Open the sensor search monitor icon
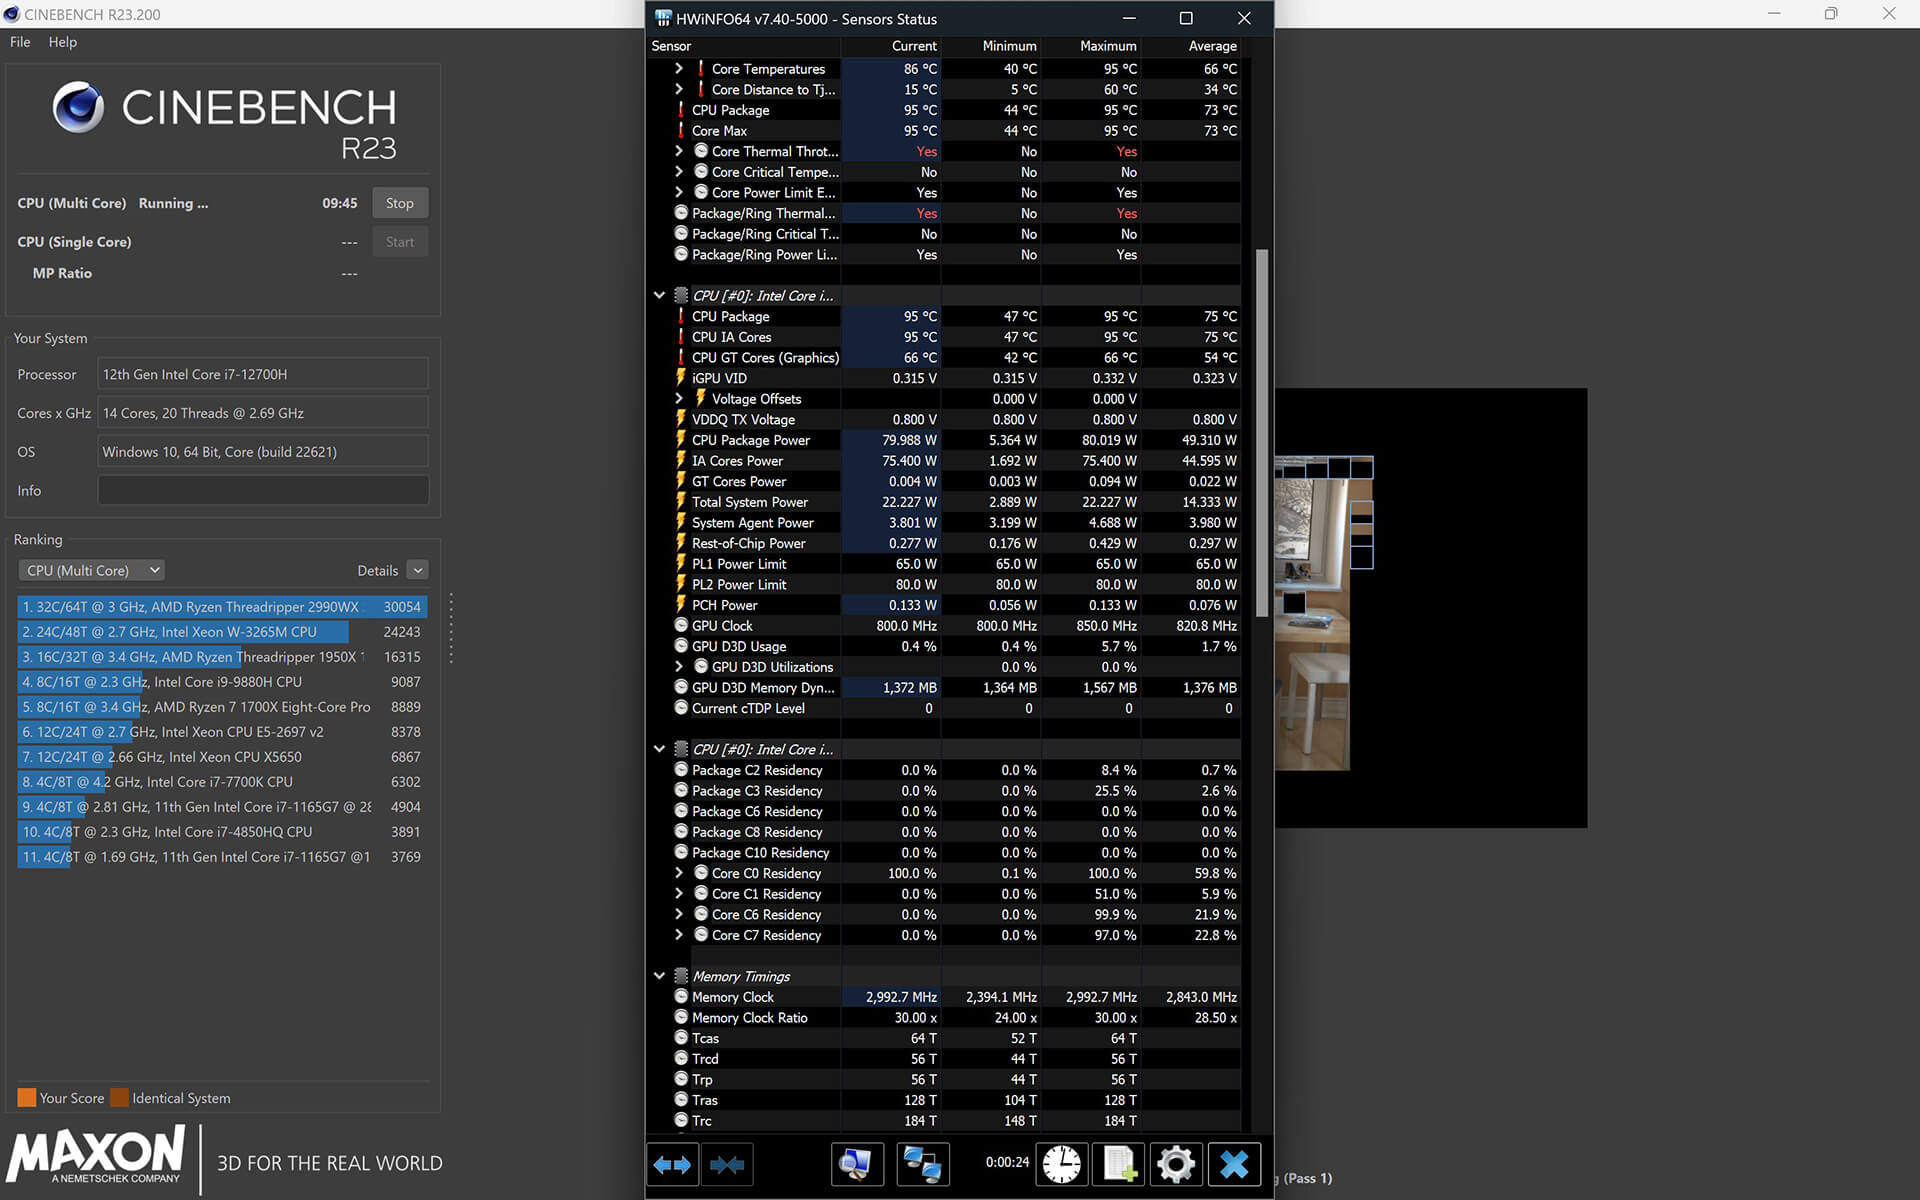The height and width of the screenshot is (1200, 1920). click(x=856, y=1164)
